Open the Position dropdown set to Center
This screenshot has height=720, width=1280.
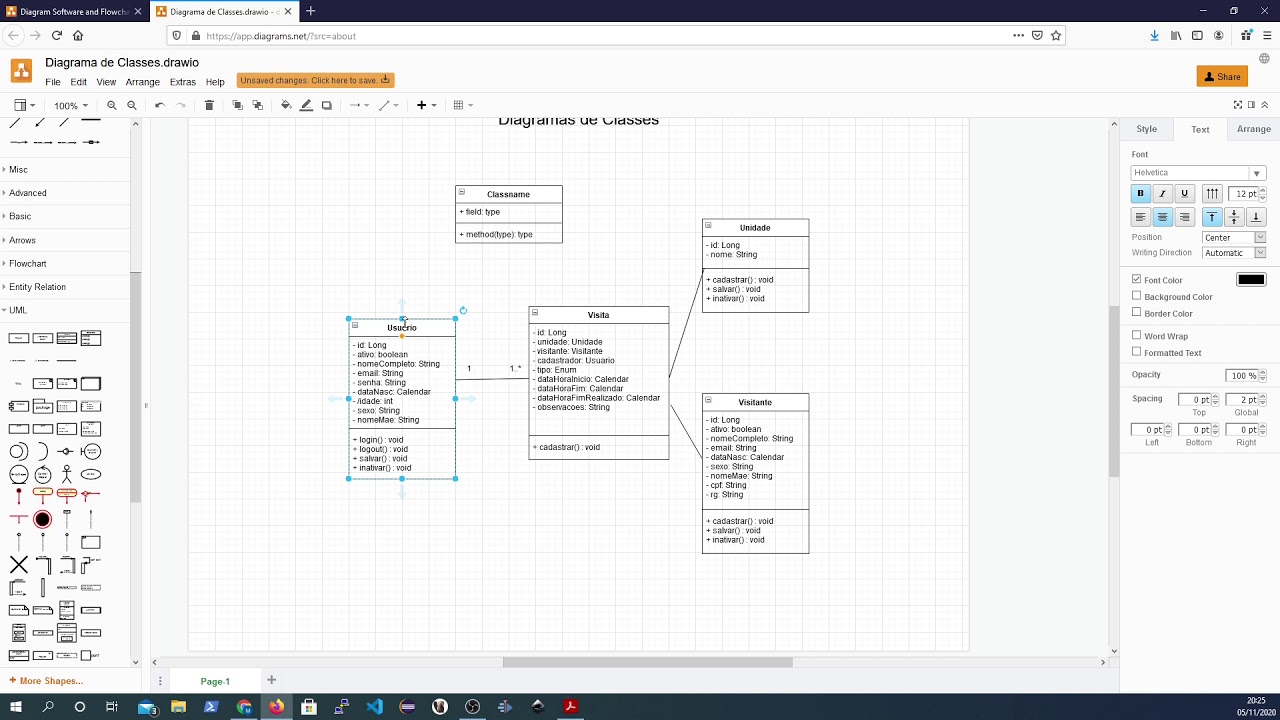click(1234, 238)
